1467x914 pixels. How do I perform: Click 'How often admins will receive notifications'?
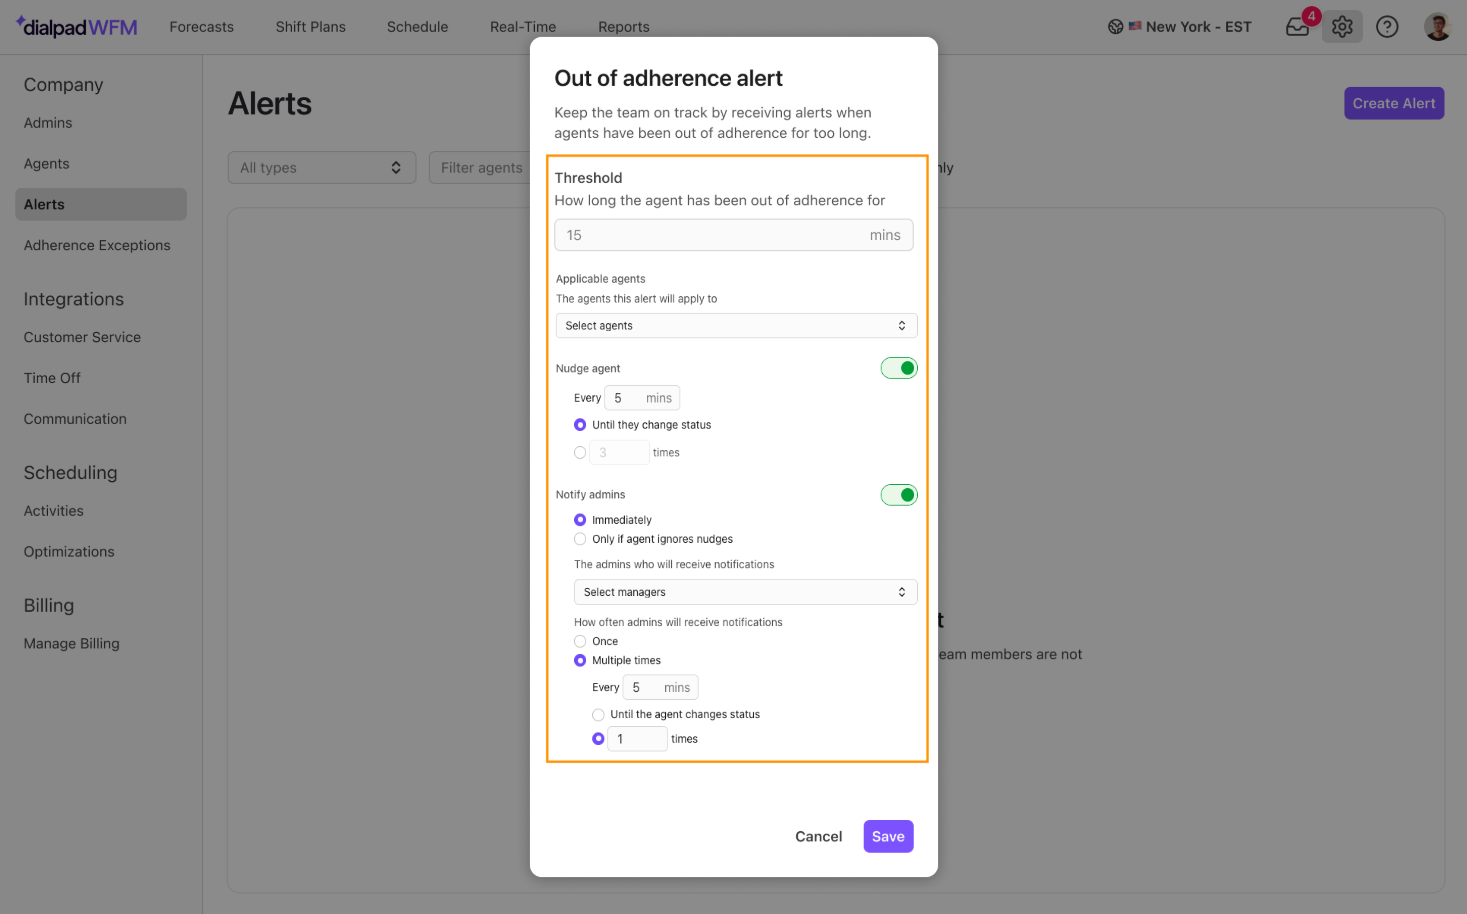[x=678, y=622]
